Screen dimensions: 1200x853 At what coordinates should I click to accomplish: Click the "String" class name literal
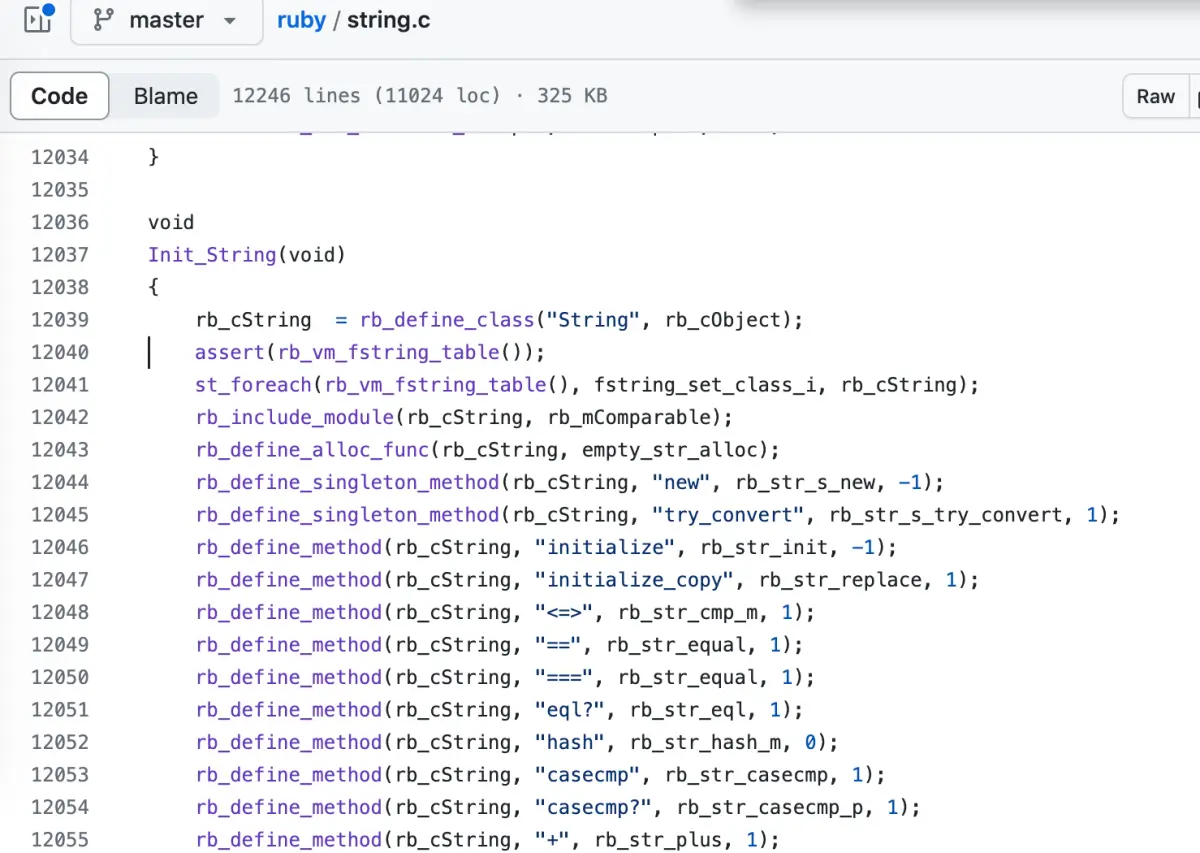pyautogui.click(x=592, y=320)
